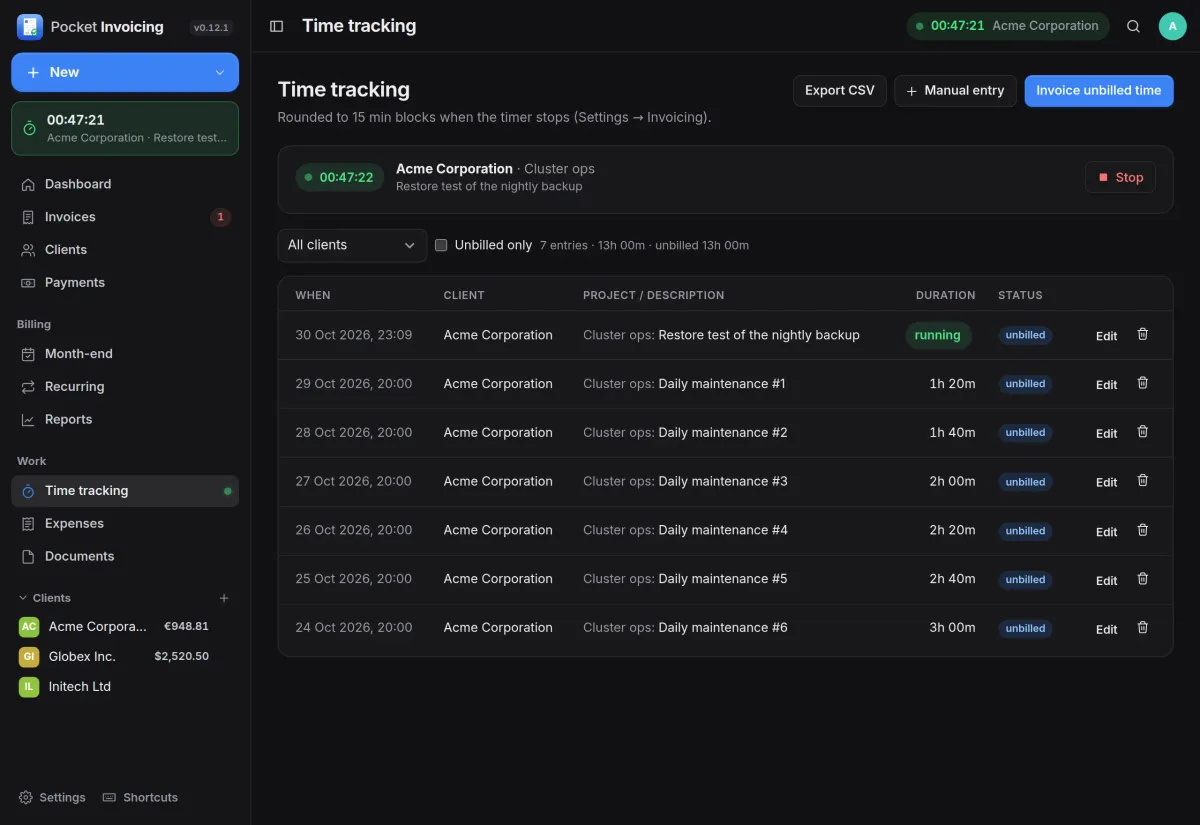
Task: Click the $2,520.50 balance for Globex
Action: tap(181, 656)
